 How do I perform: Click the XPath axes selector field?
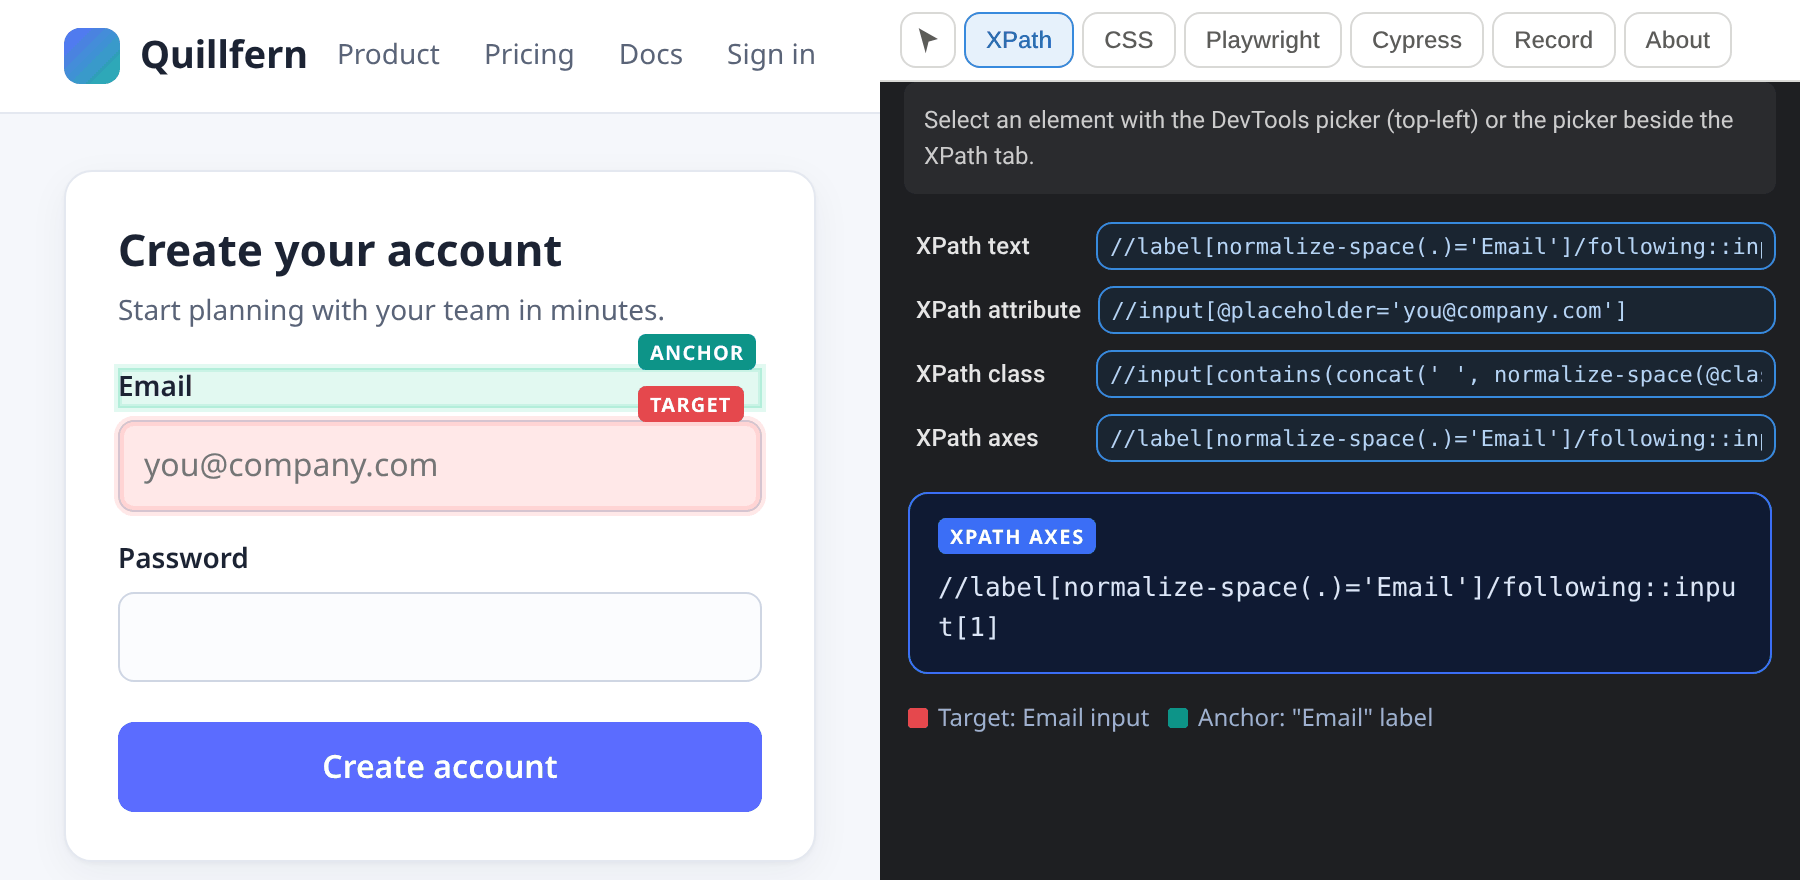[x=1436, y=438]
